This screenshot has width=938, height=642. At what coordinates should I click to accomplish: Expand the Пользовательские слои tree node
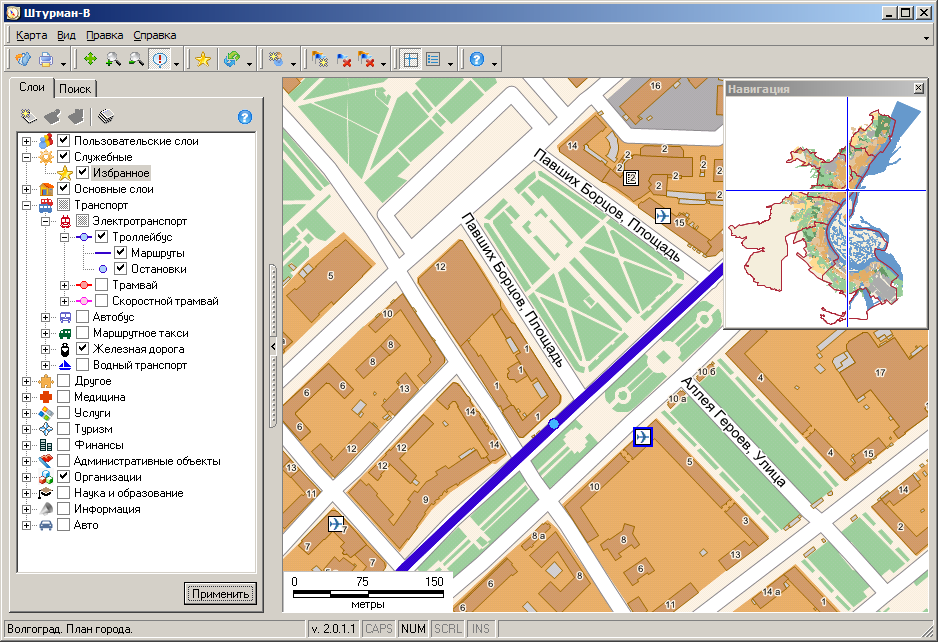26,141
